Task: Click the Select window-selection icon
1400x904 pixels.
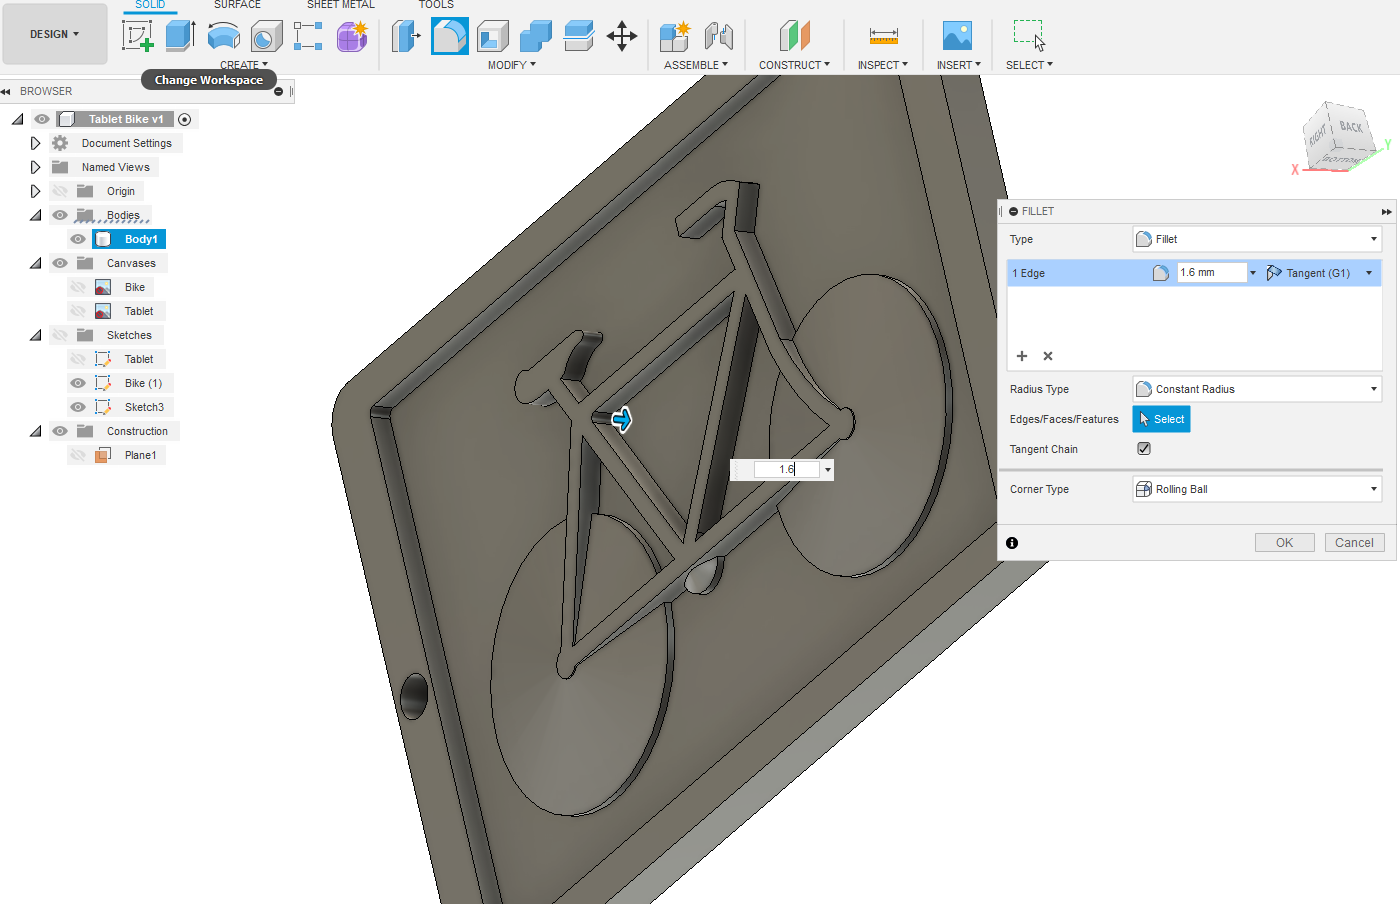Action: (1029, 36)
